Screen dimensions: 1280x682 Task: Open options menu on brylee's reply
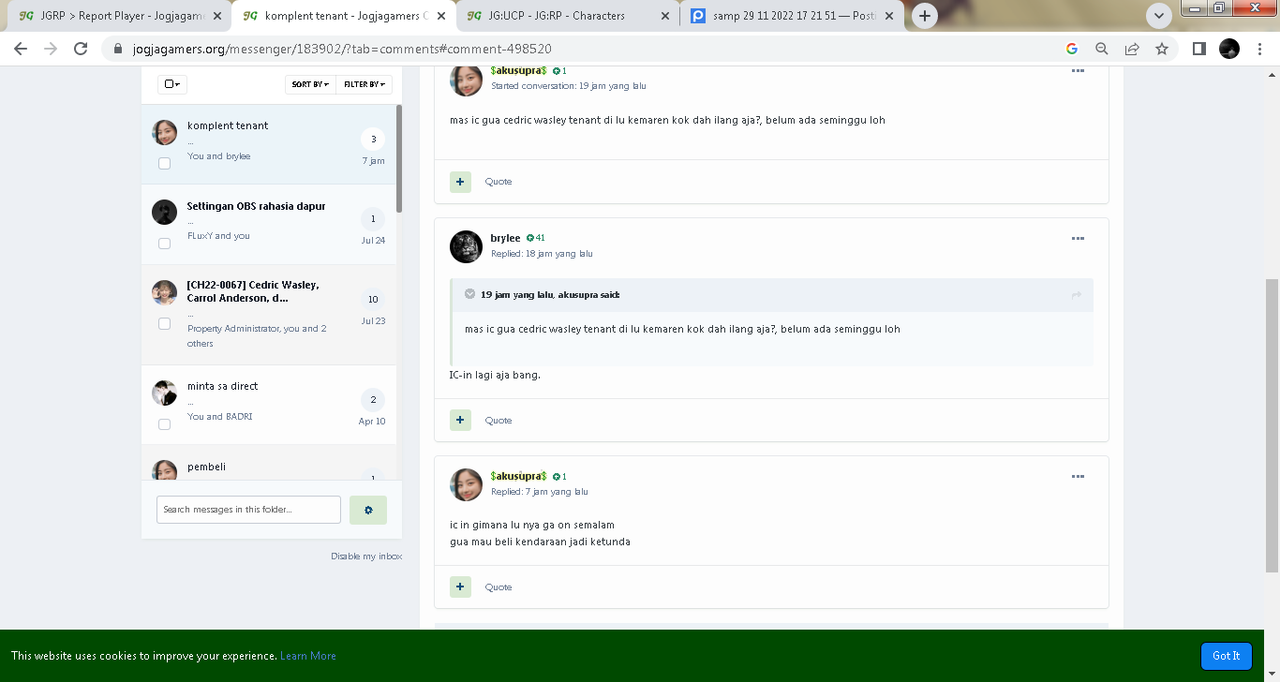pos(1077,238)
